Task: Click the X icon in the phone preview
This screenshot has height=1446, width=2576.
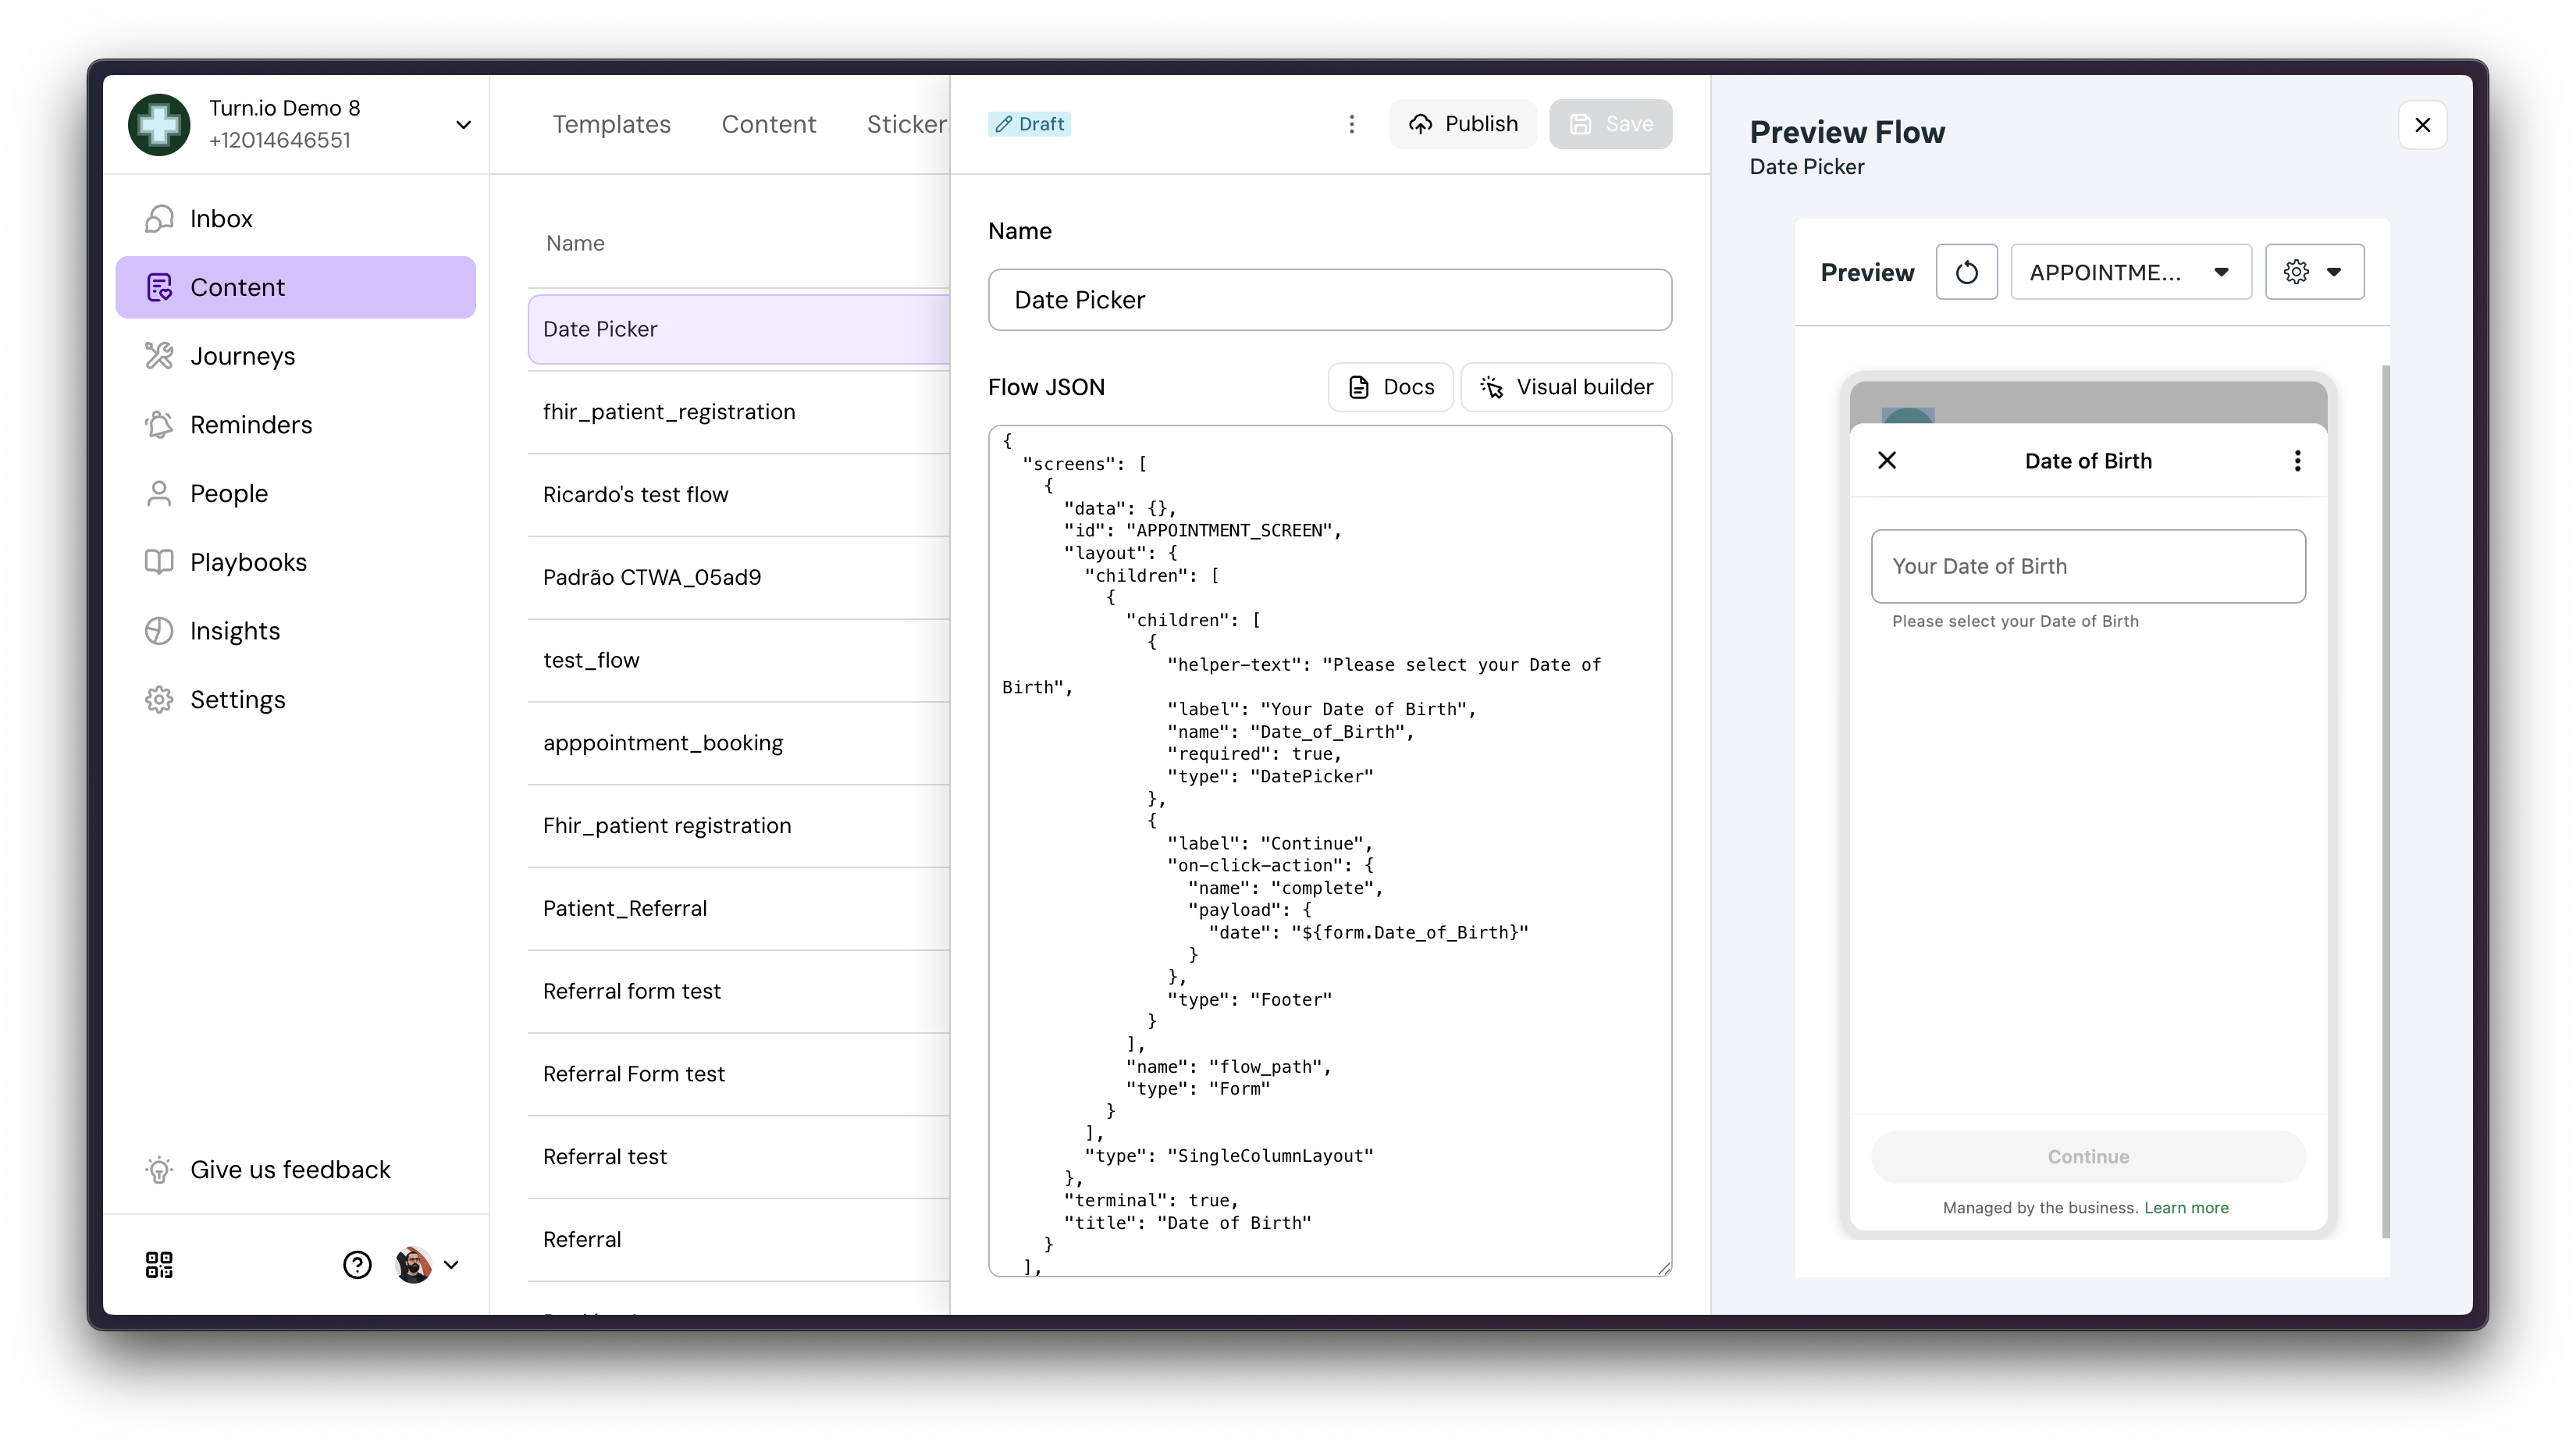Action: pyautogui.click(x=1887, y=461)
